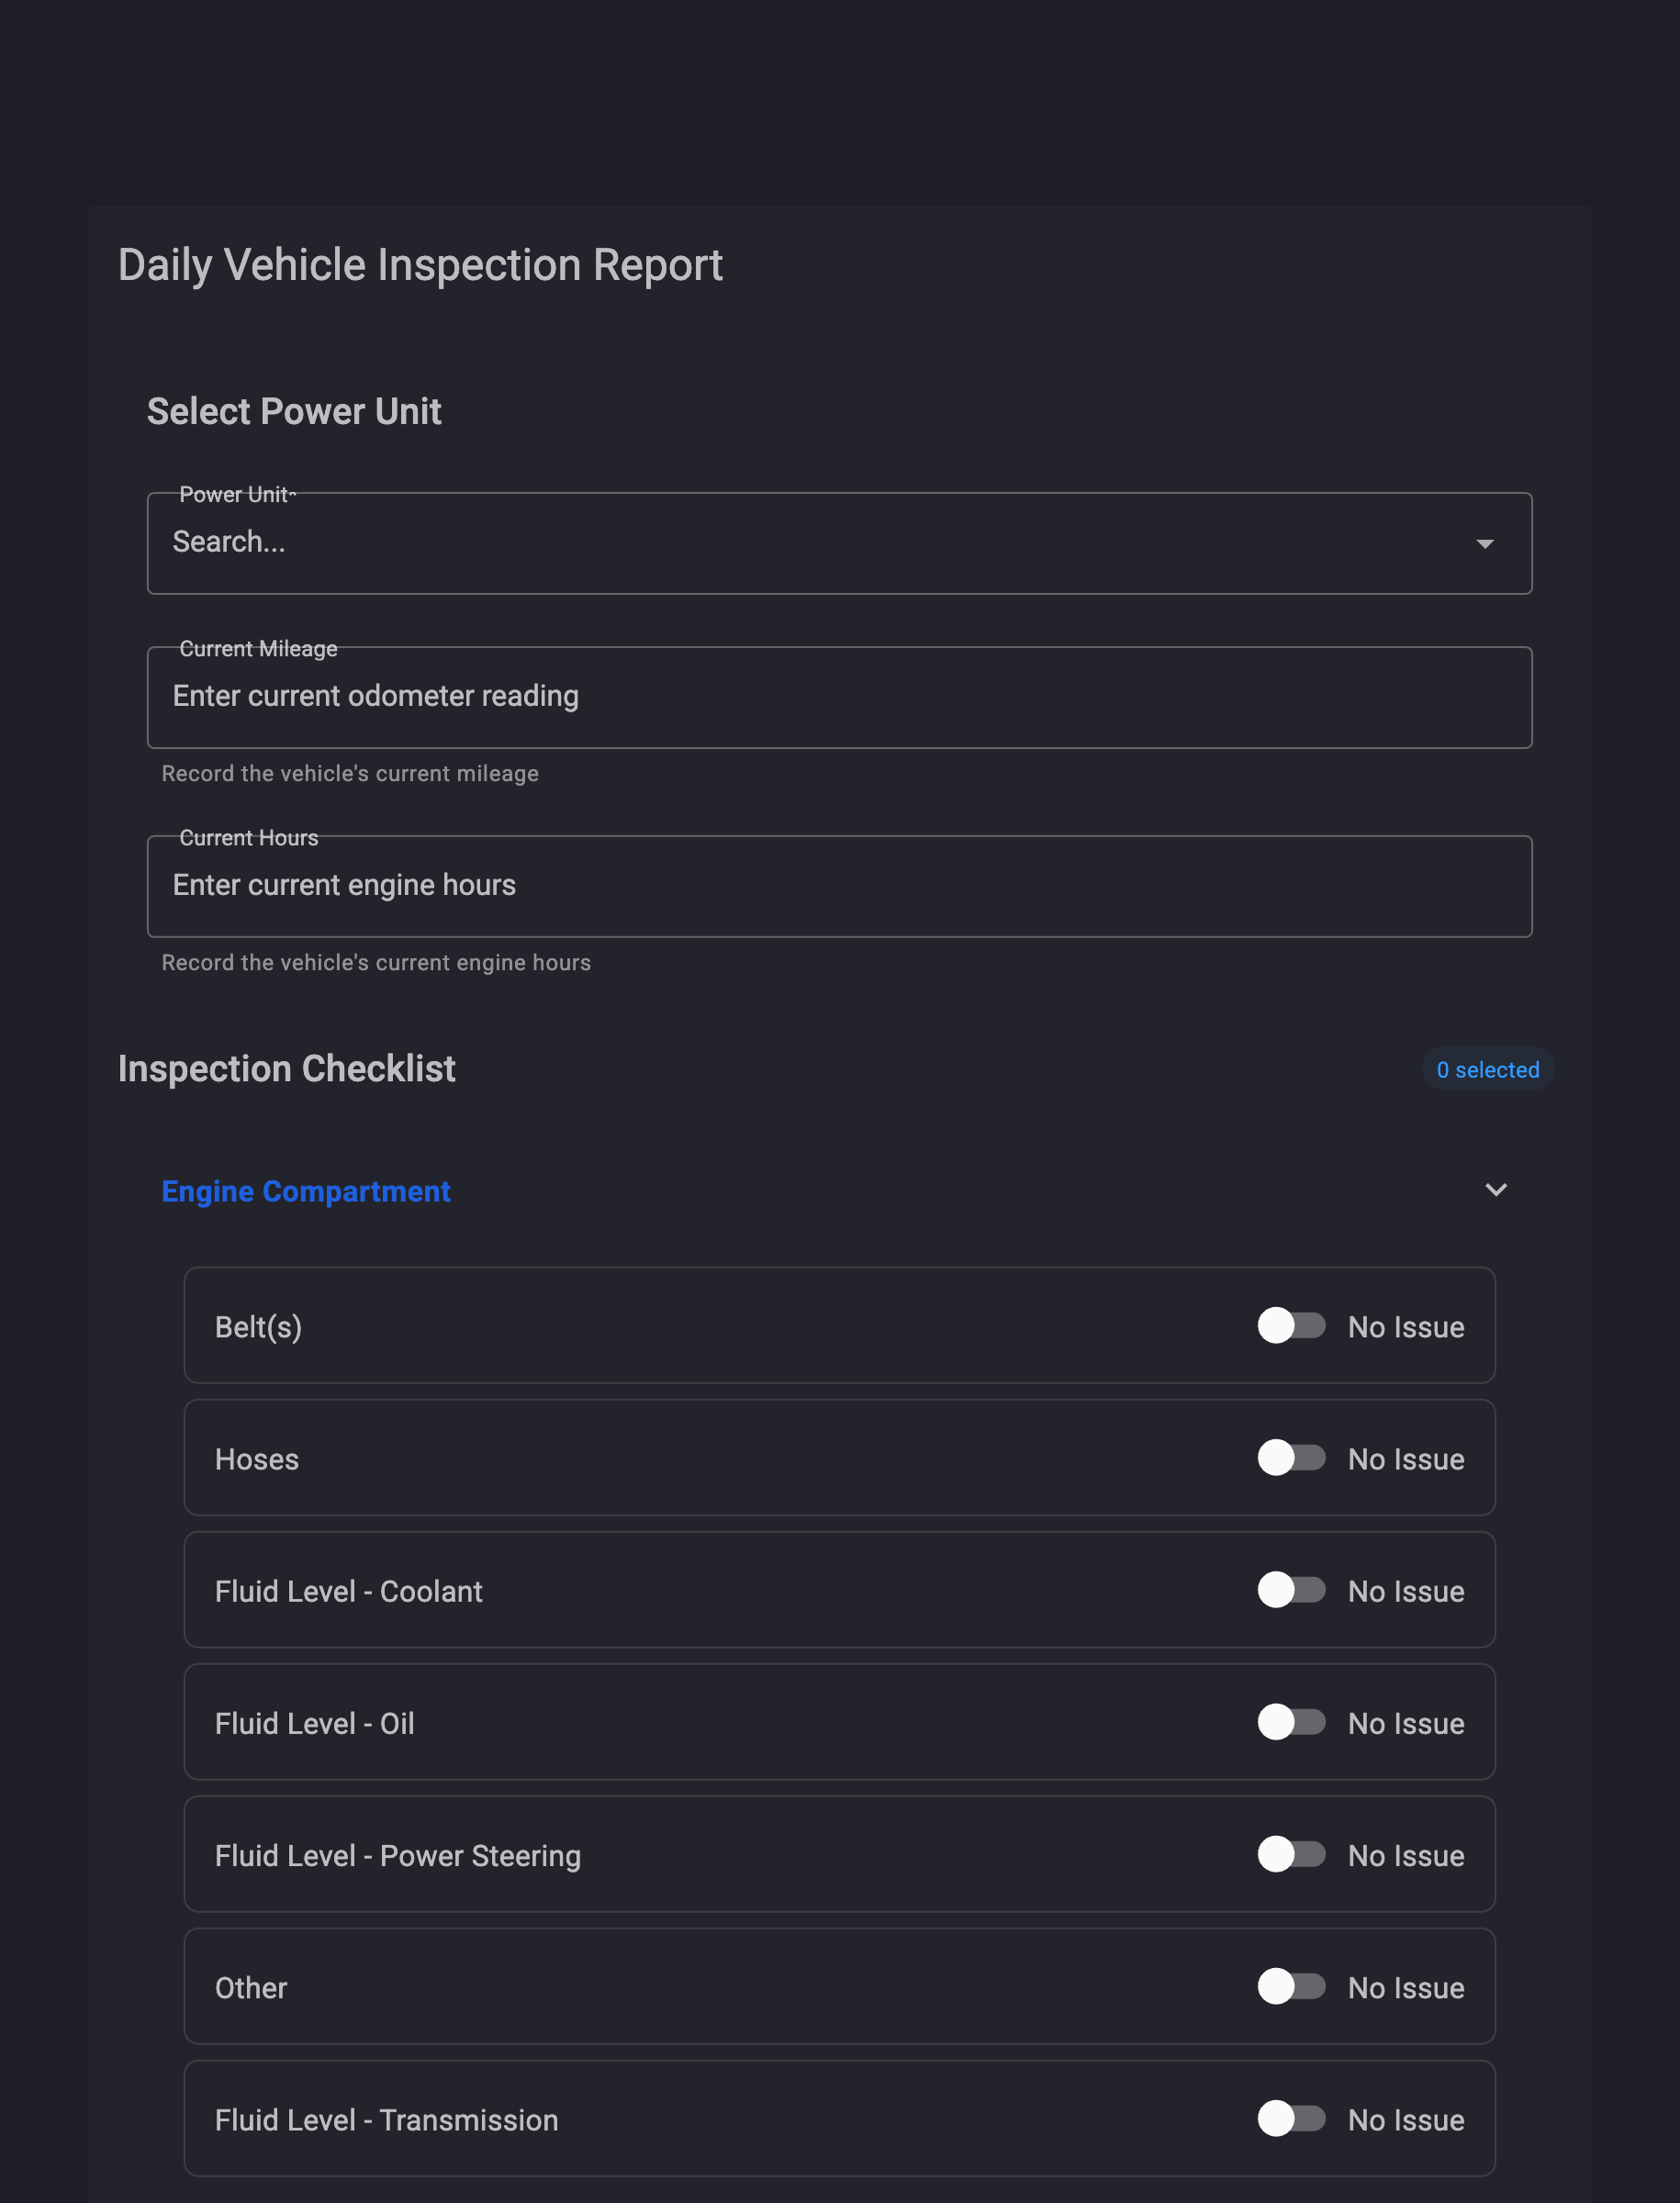This screenshot has width=1680, height=2203.
Task: Click the 0 selected badge
Action: [x=1487, y=1069]
